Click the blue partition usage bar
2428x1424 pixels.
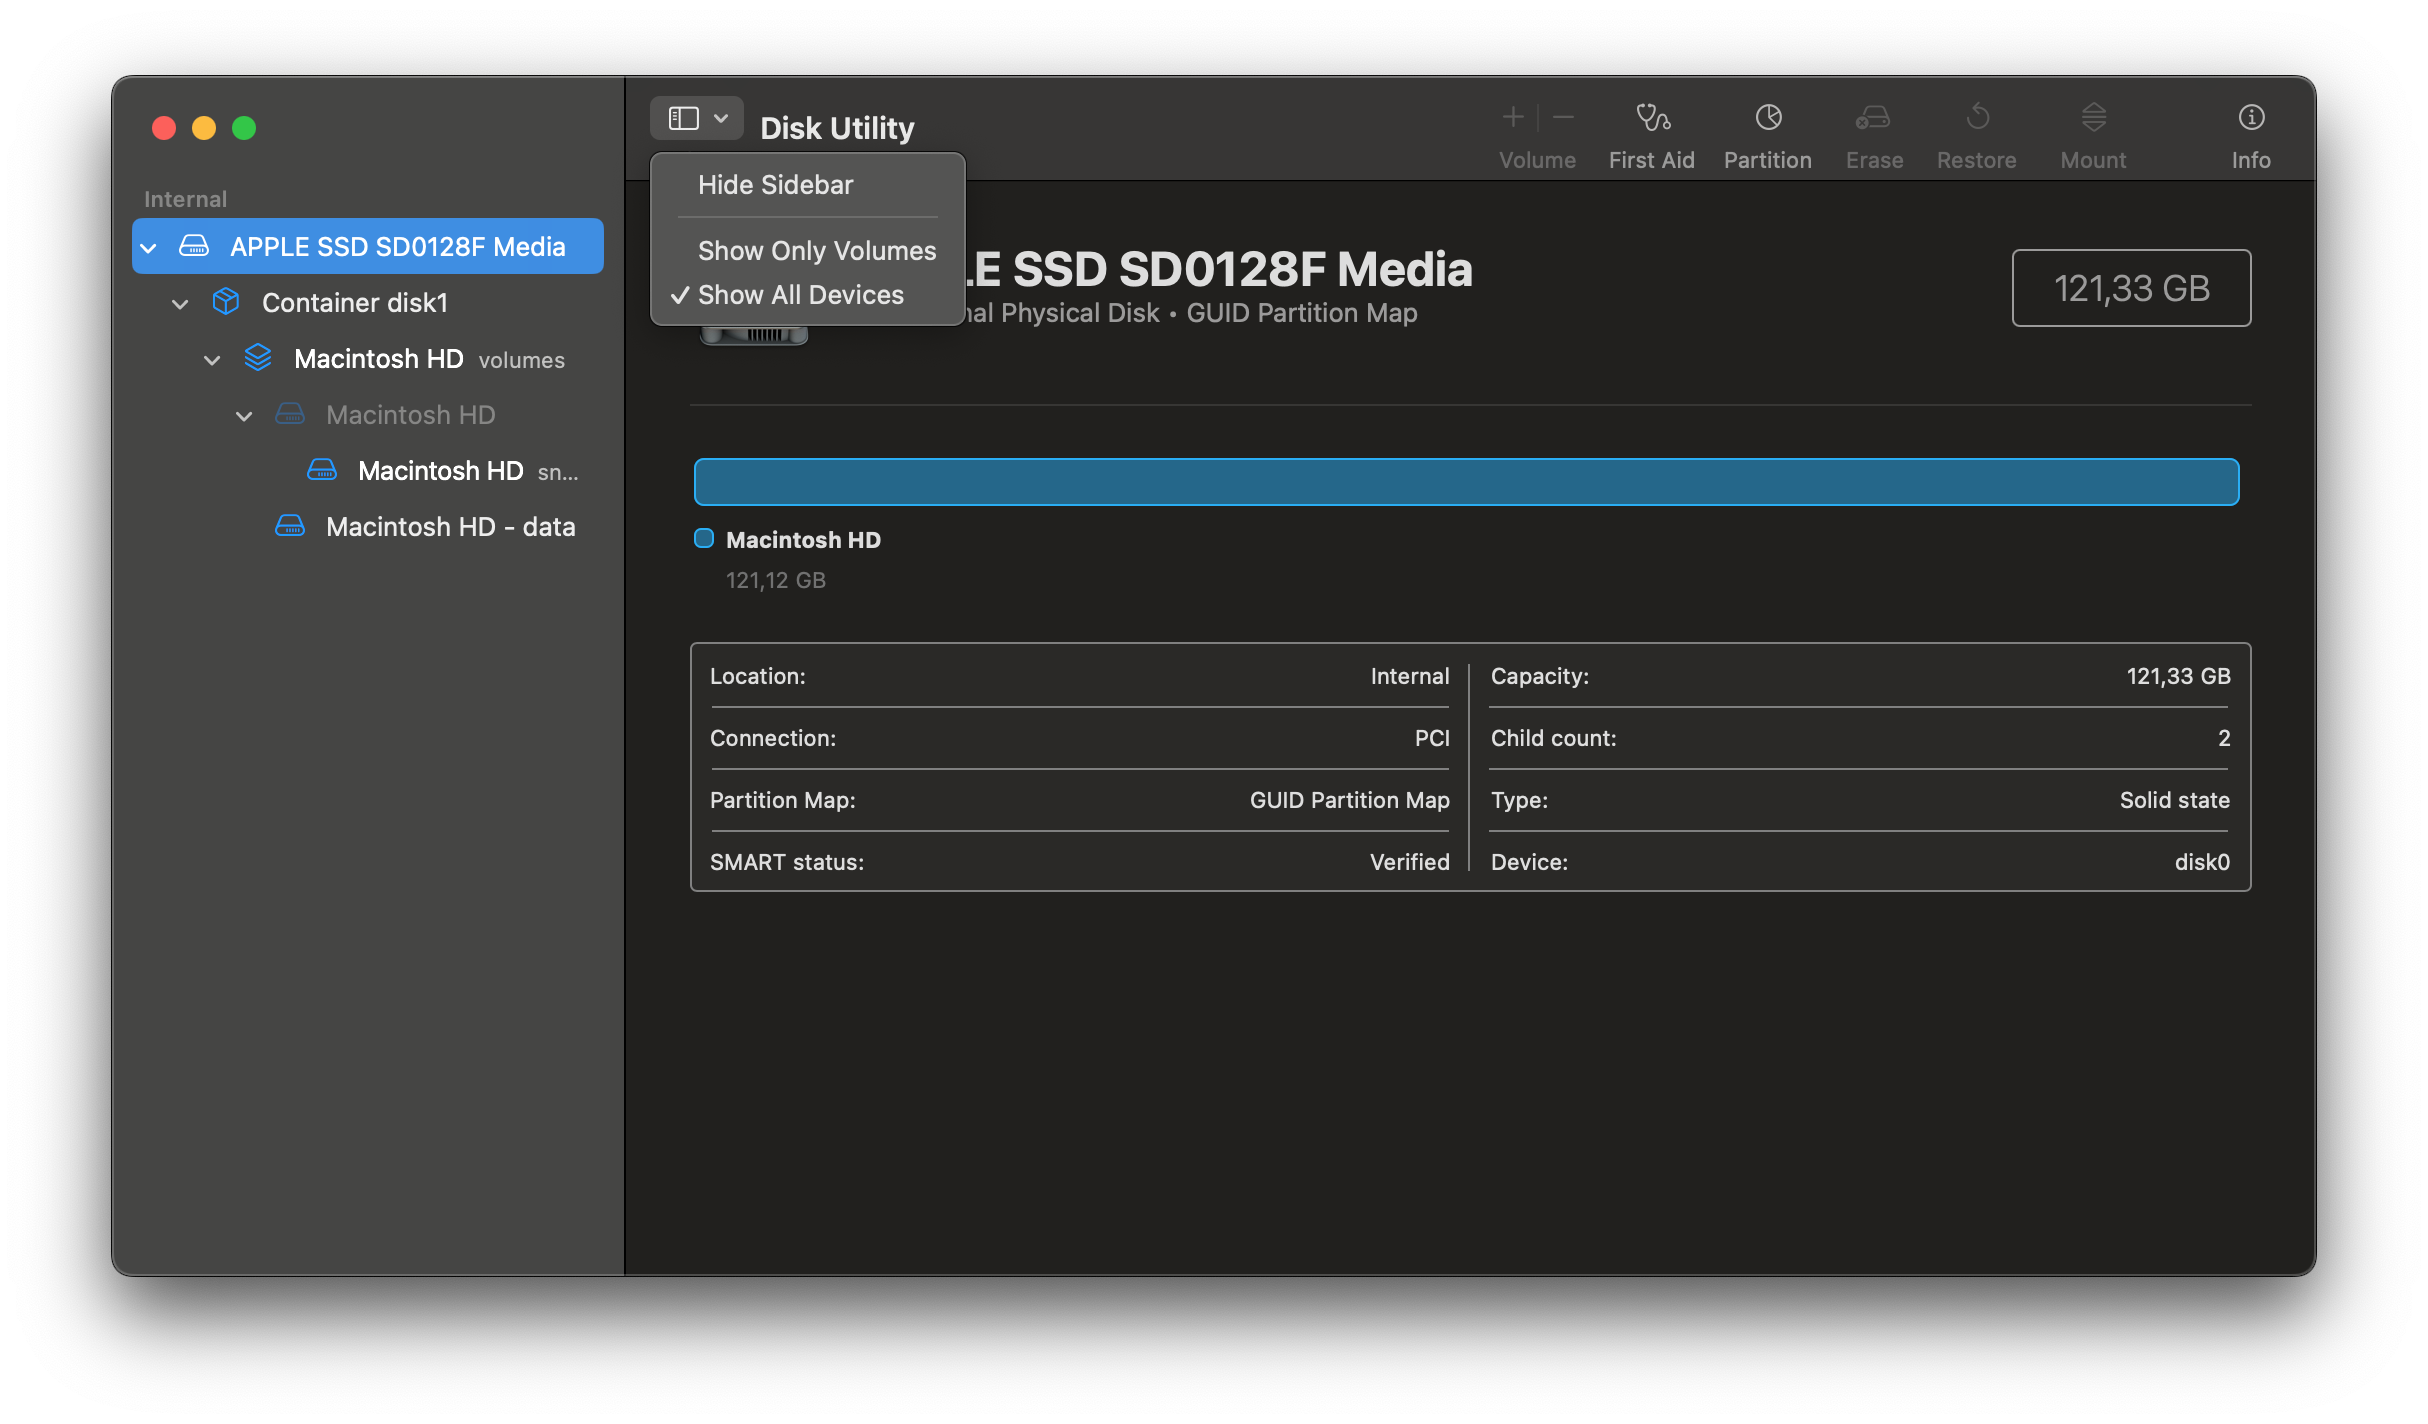1466,482
